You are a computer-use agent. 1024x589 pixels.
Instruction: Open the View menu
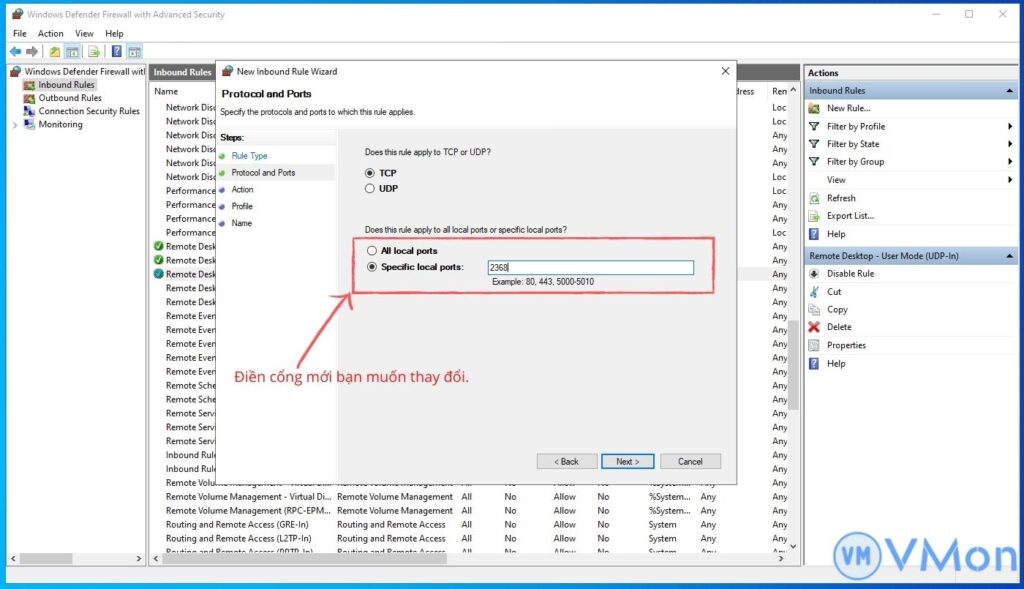(84, 33)
